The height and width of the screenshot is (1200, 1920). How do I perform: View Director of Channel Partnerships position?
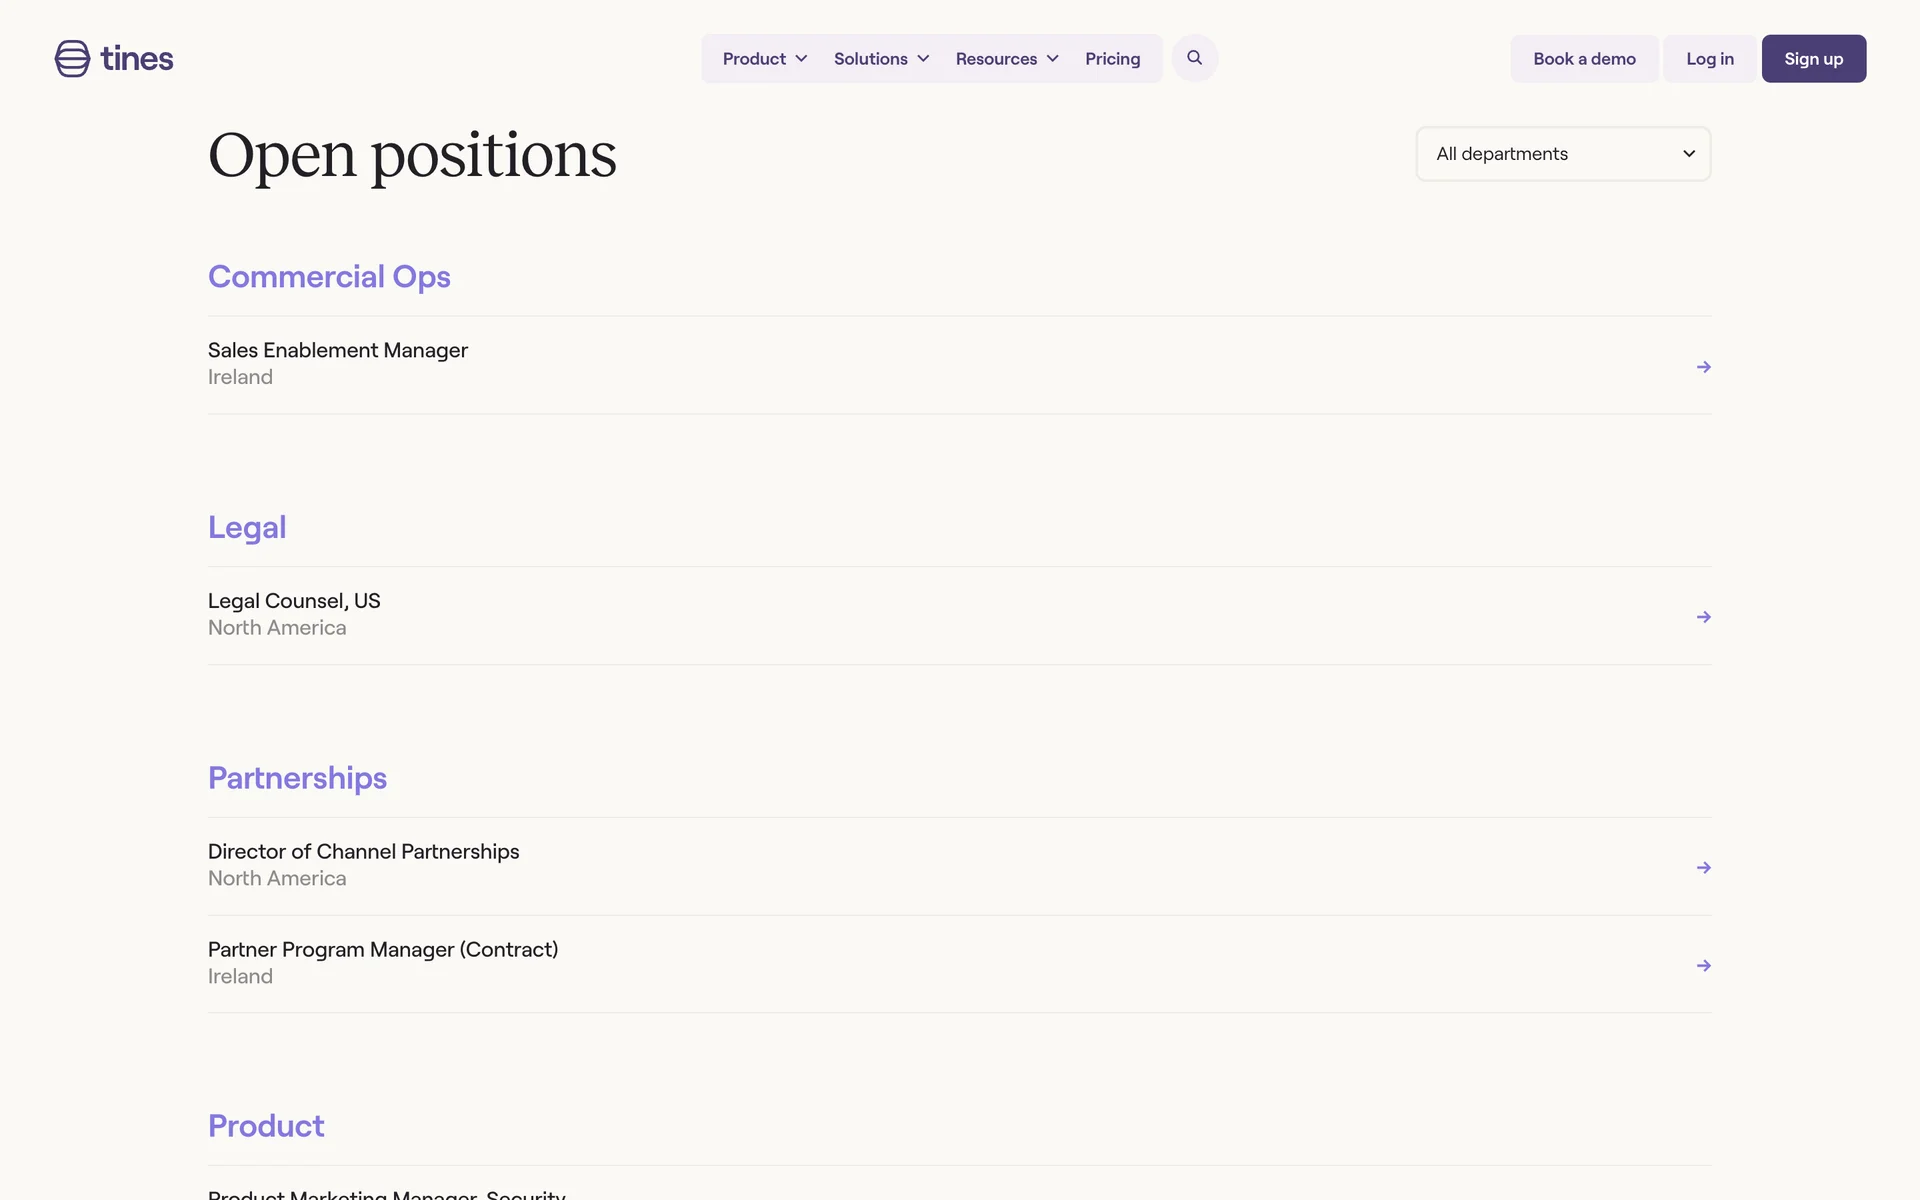point(363,852)
